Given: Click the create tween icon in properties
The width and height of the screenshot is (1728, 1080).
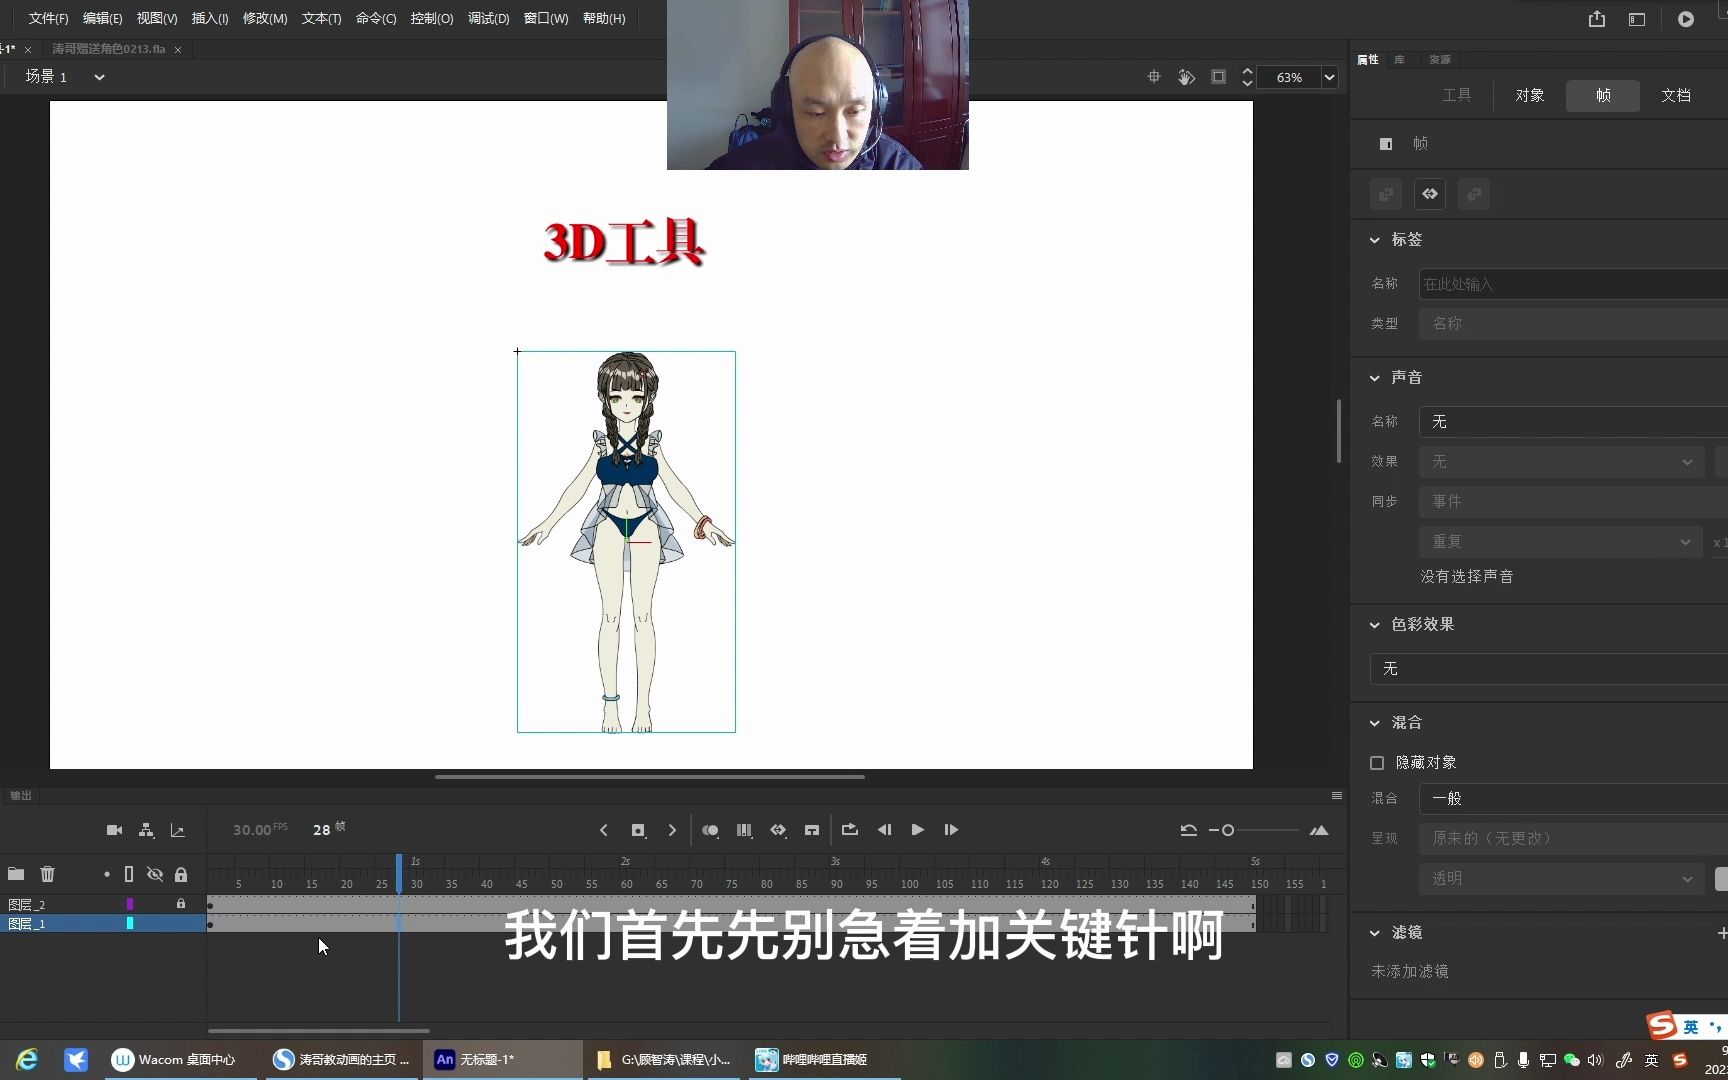Looking at the screenshot, I should pyautogui.click(x=1430, y=194).
